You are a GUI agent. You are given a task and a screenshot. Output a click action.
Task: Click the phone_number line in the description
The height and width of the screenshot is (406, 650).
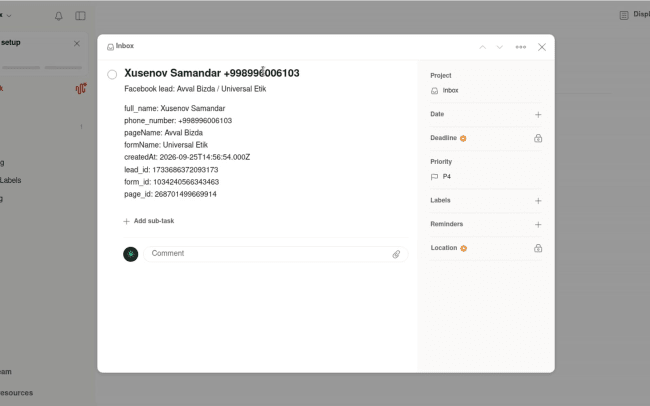point(178,121)
